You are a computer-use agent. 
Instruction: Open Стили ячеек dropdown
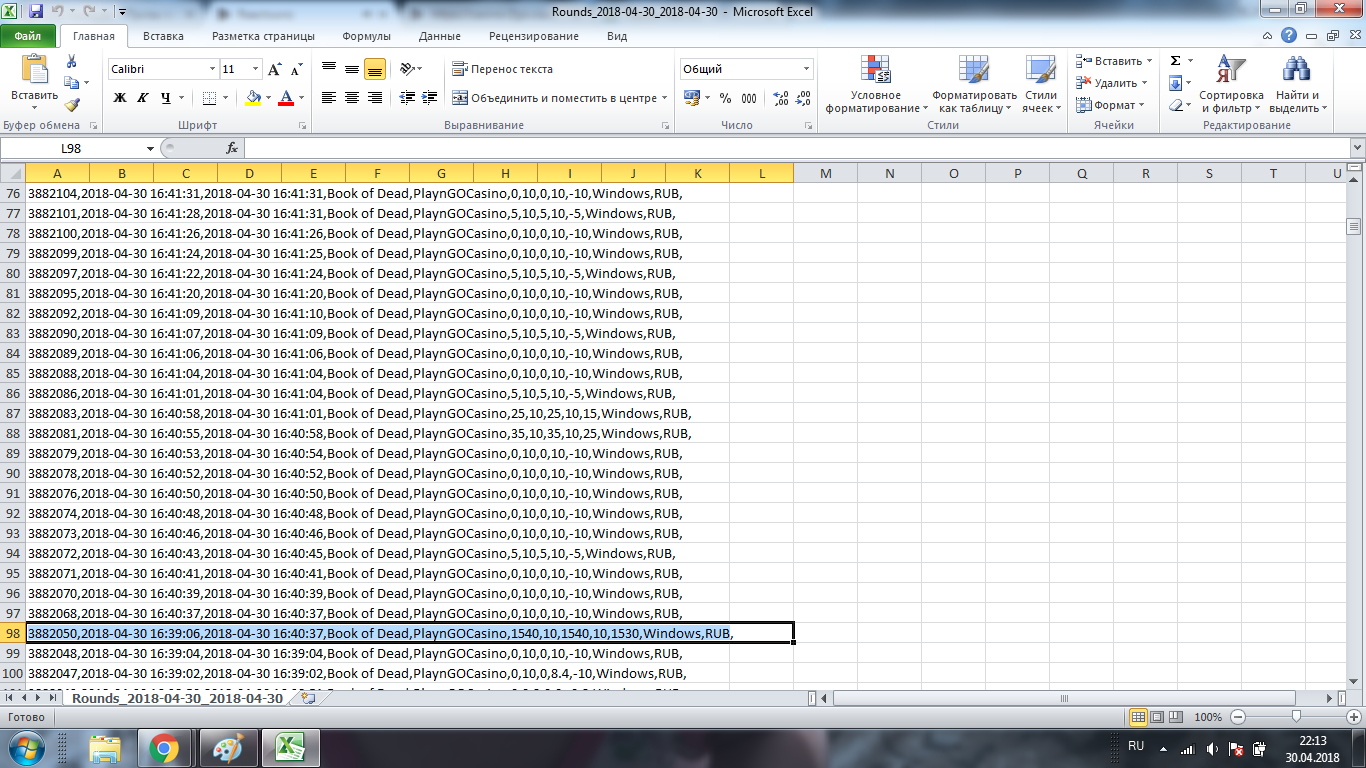(1041, 84)
